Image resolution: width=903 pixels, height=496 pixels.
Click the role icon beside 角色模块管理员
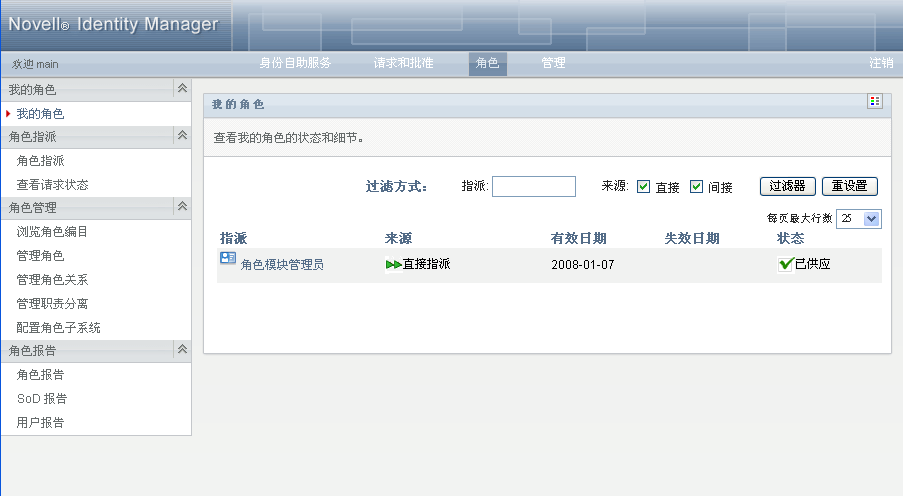[x=228, y=258]
